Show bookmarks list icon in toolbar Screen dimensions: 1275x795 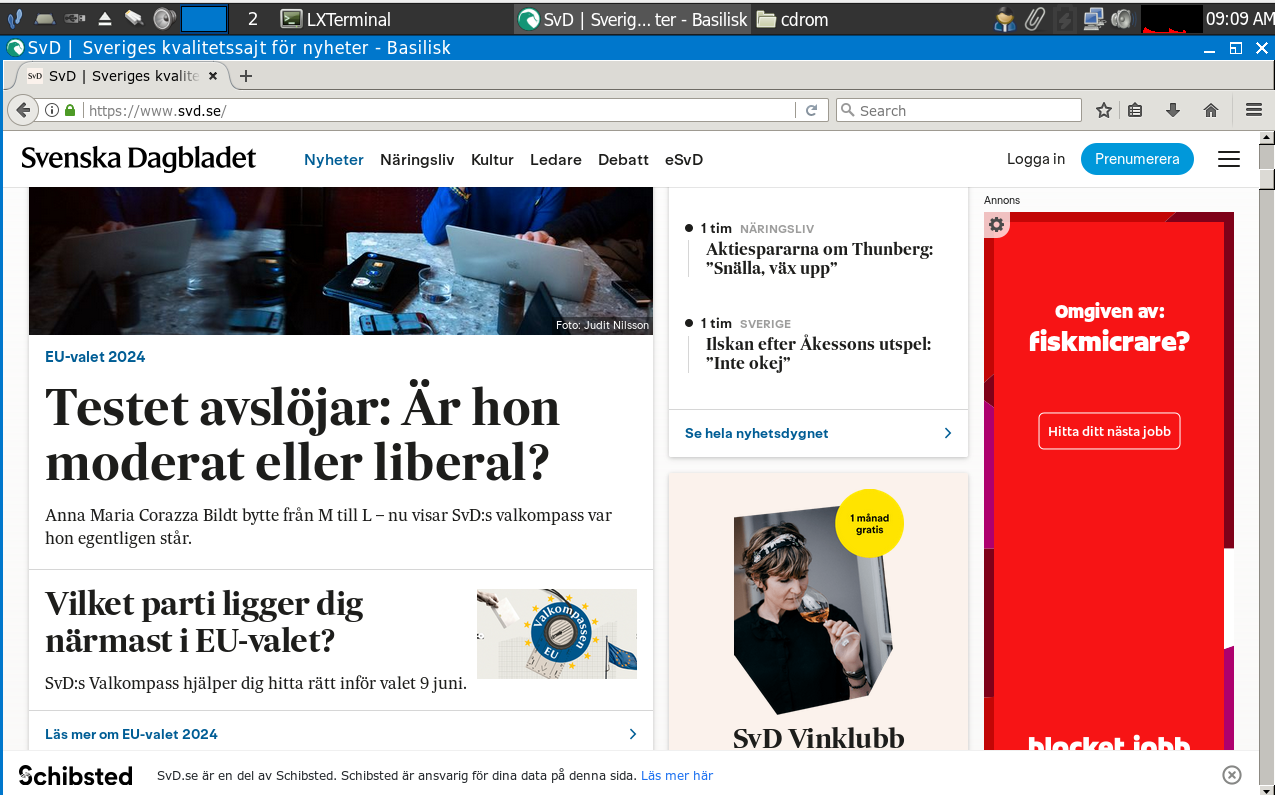(1135, 111)
